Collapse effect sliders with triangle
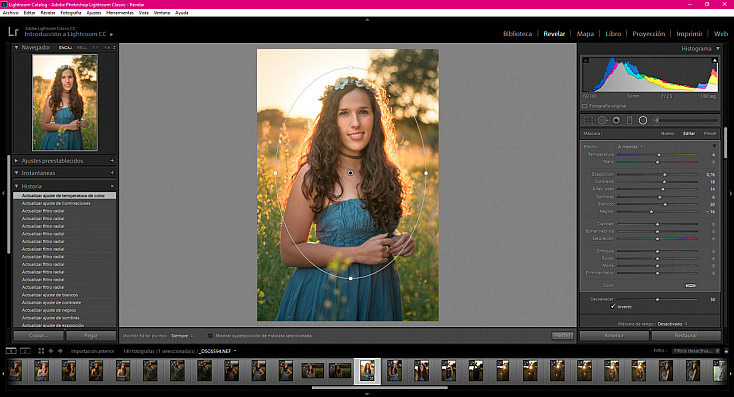The height and width of the screenshot is (397, 734). click(x=714, y=147)
